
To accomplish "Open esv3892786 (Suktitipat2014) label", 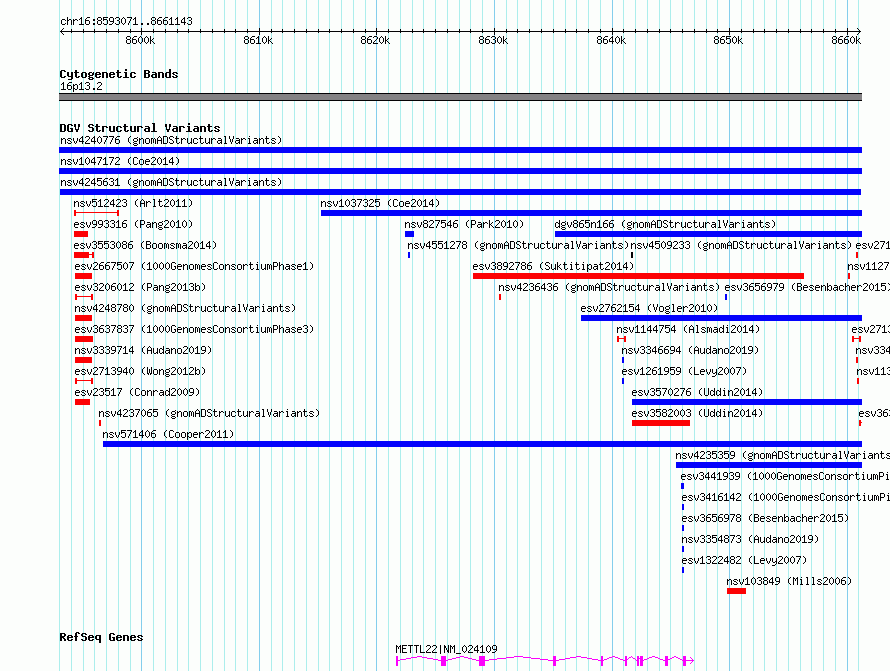I will [x=553, y=266].
